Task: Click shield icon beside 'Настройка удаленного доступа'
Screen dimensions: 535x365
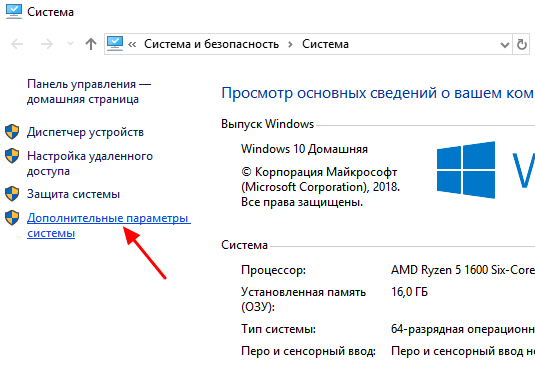Action: [12, 156]
